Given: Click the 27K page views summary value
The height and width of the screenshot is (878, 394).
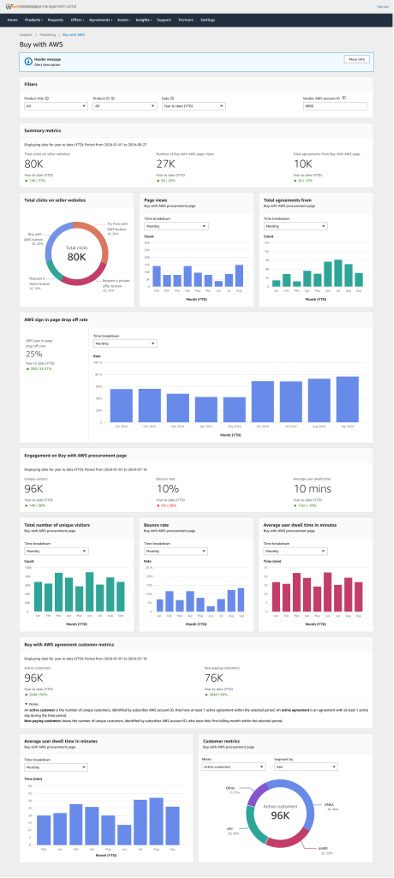Looking at the screenshot, I should [x=167, y=164].
